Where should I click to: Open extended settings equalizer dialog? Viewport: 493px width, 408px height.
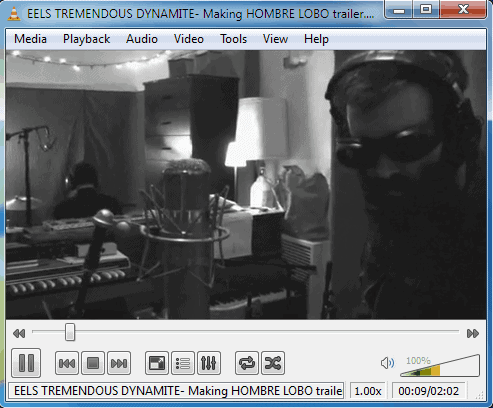coord(209,363)
